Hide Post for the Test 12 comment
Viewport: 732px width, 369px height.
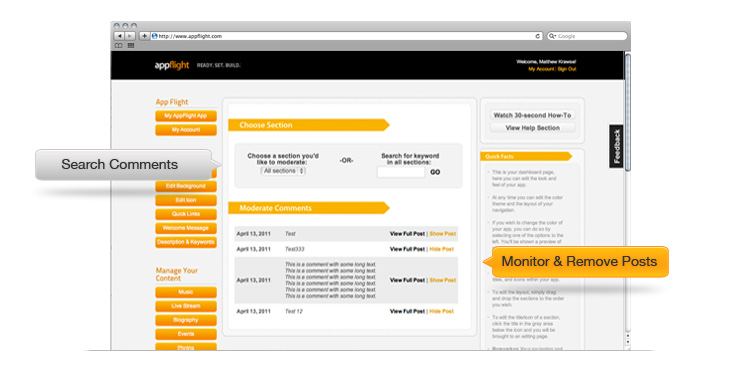[442, 311]
